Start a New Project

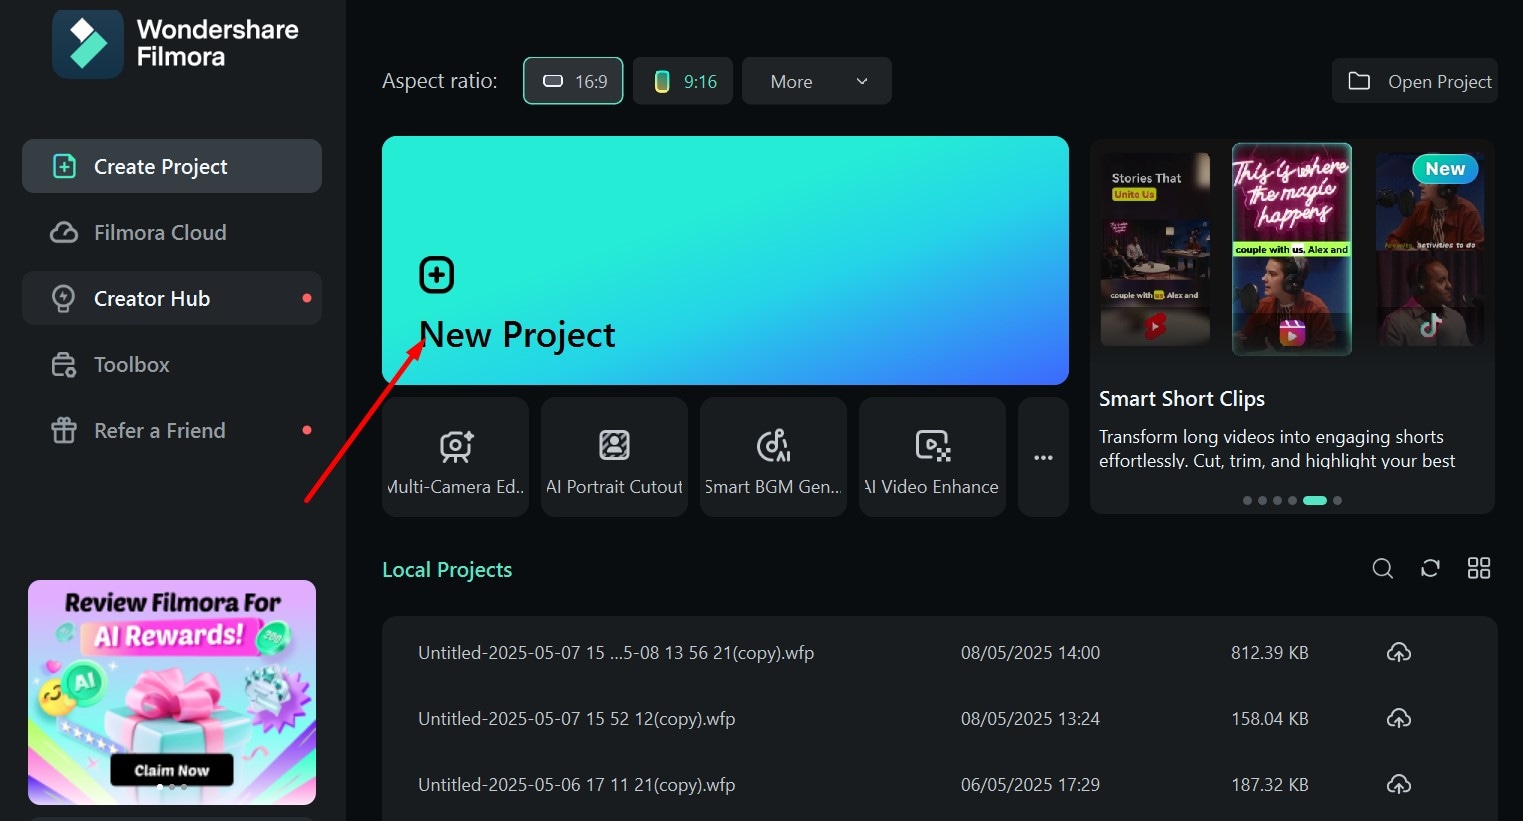point(725,260)
